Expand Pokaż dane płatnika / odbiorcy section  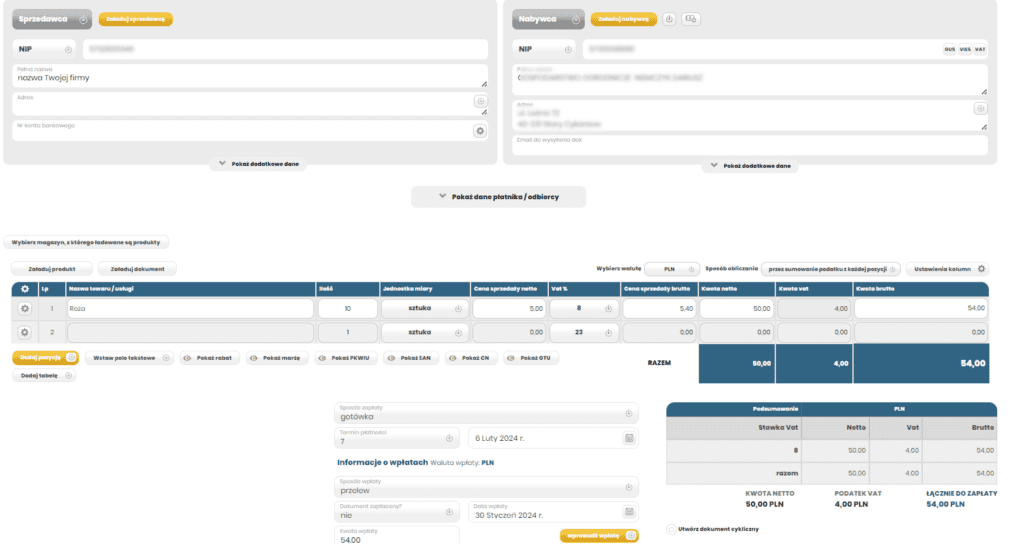[498, 197]
